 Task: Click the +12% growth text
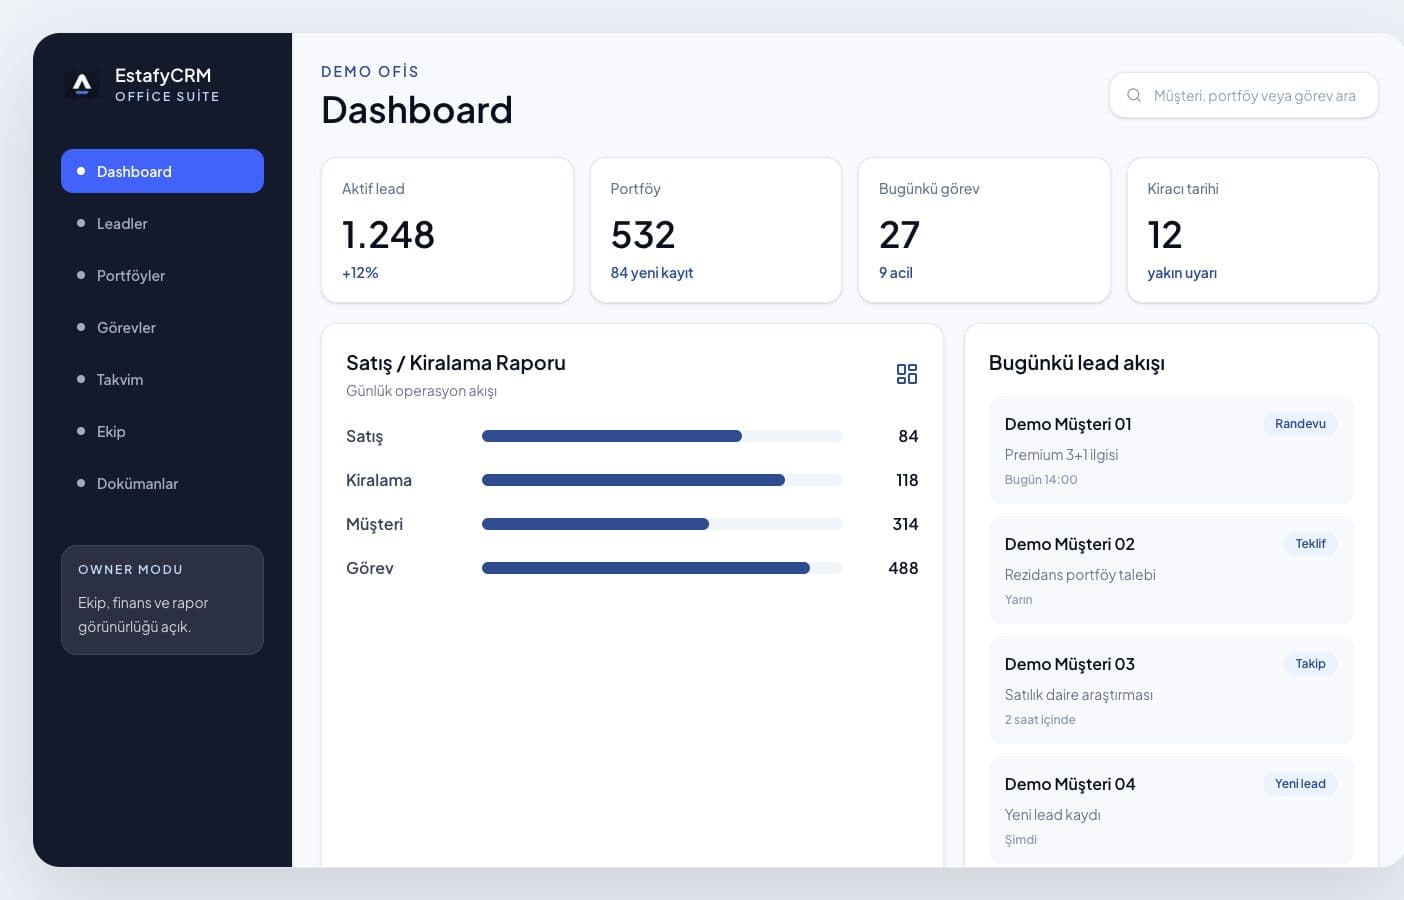pos(360,273)
